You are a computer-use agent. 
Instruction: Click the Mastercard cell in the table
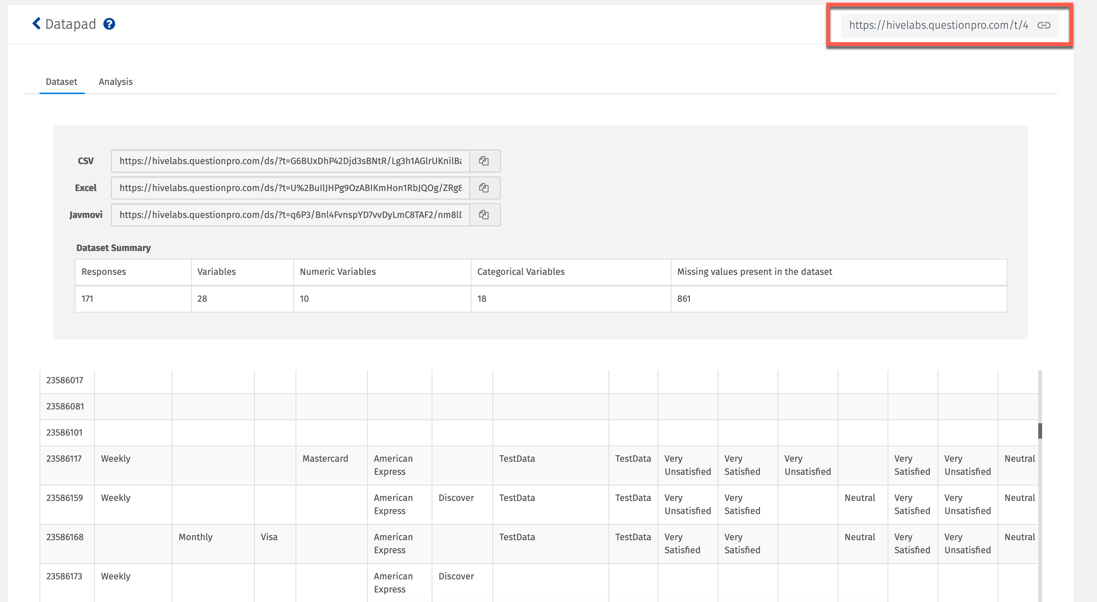[325, 459]
